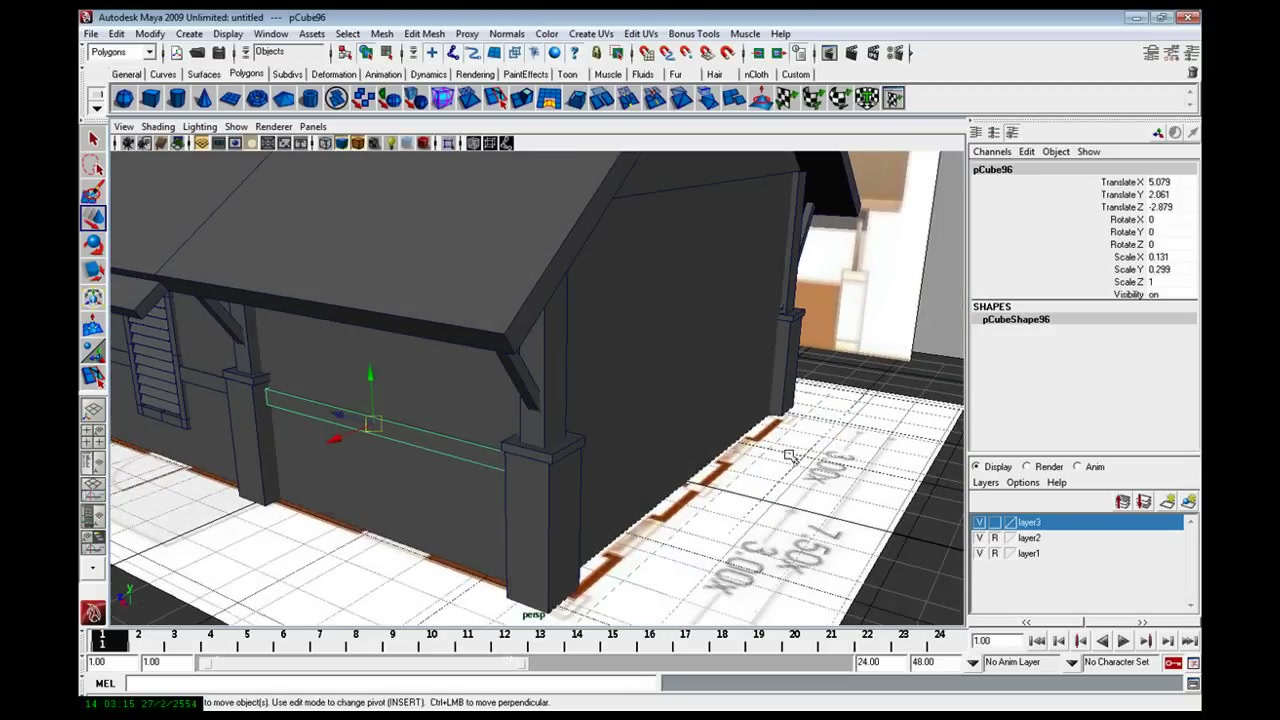Viewport: 1280px width, 720px height.
Task: Open the Mesh menu
Action: [x=381, y=34]
